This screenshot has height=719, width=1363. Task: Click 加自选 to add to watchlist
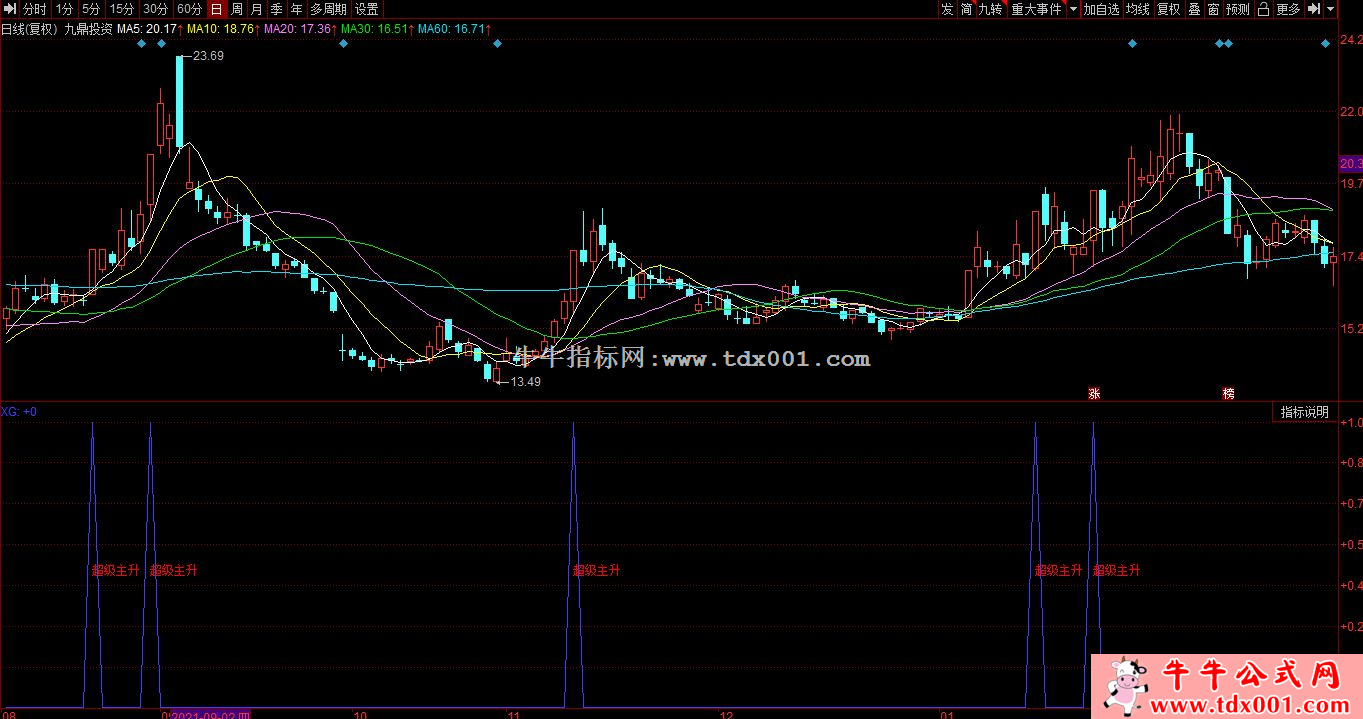(x=1102, y=9)
